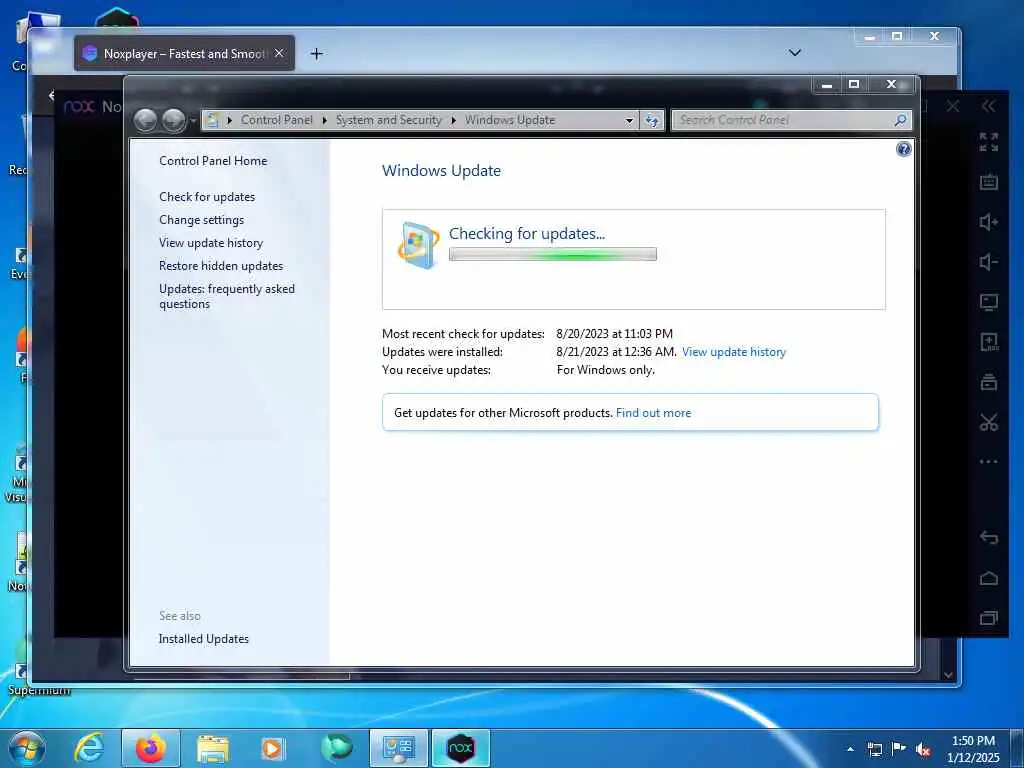Click the Back navigation arrow

click(145, 120)
